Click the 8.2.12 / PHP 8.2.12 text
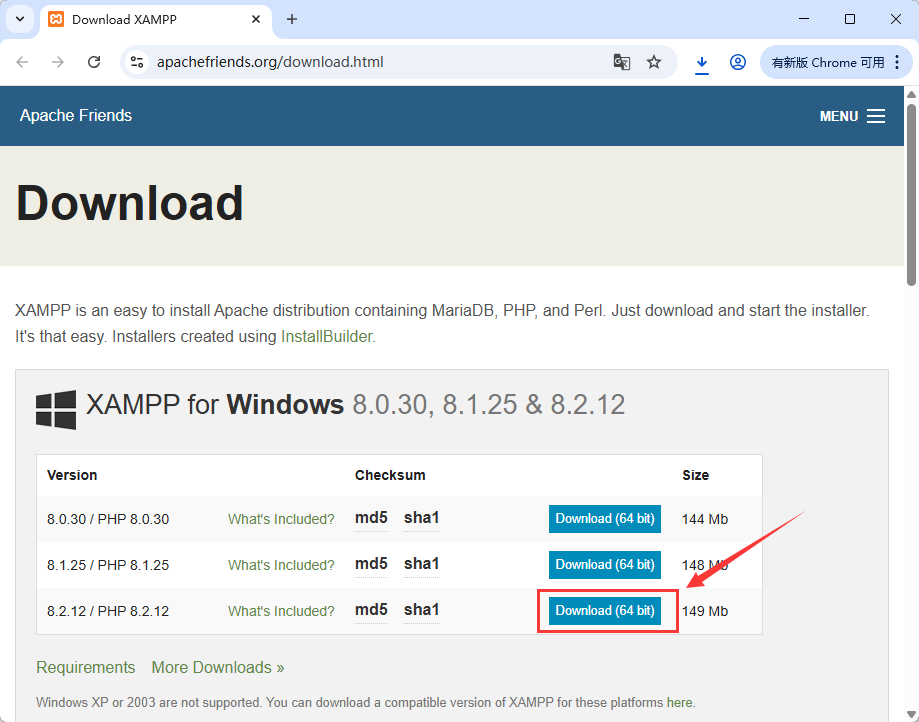Viewport: 919px width, 722px height. tap(108, 611)
